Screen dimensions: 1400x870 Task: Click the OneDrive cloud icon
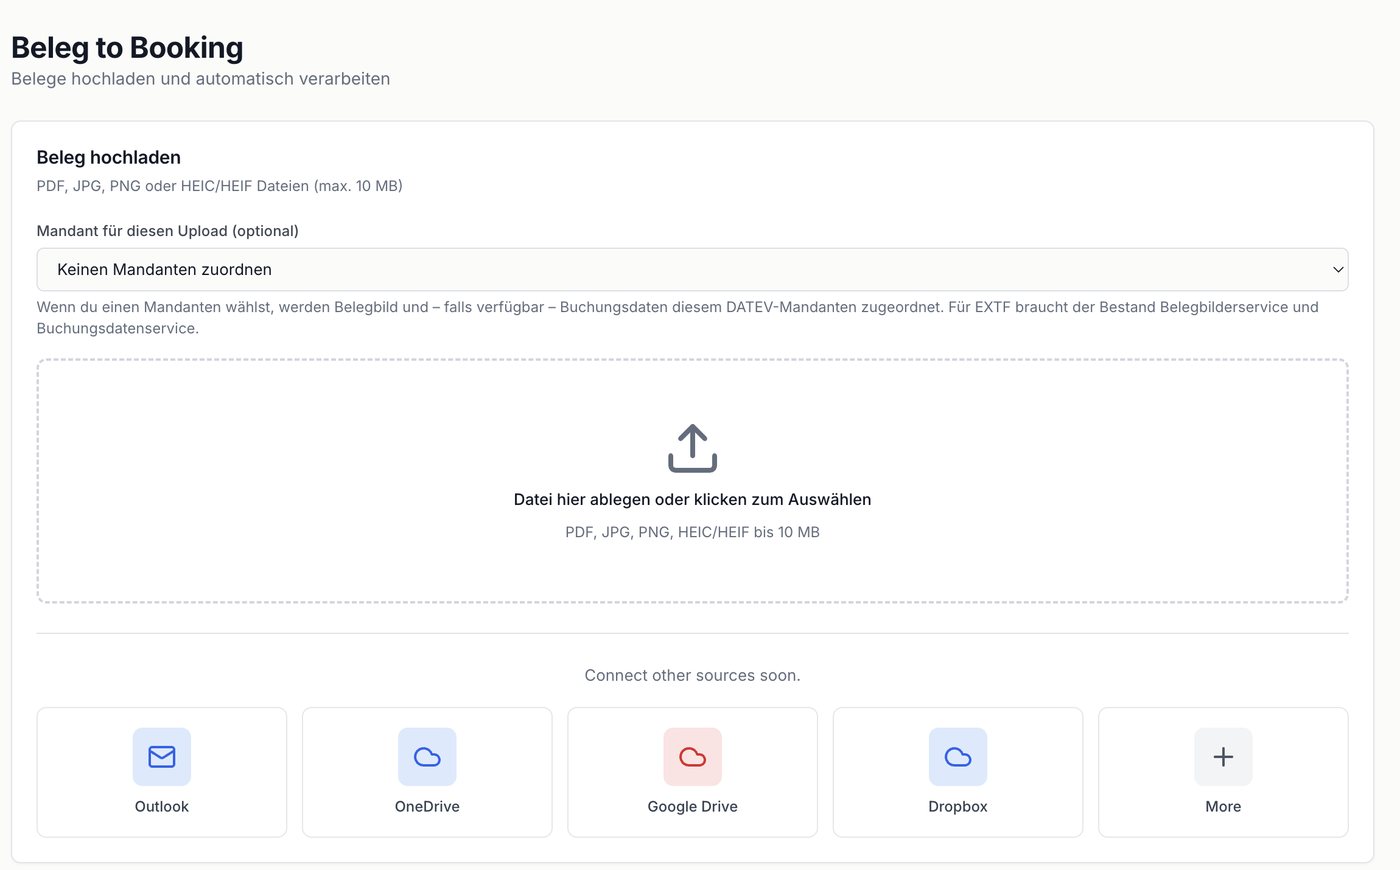(427, 757)
